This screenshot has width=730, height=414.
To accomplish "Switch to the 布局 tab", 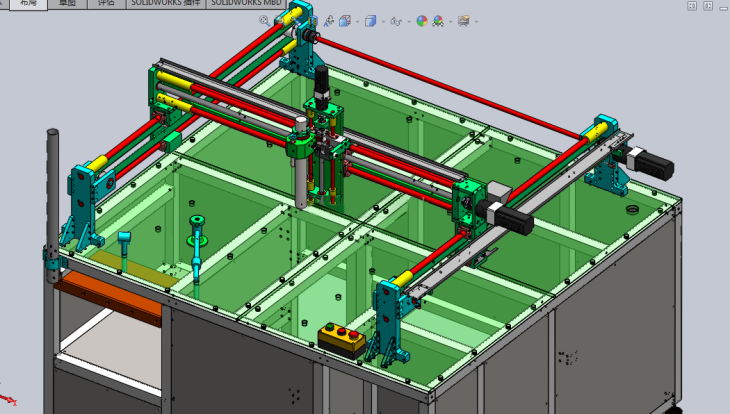I will click(24, 4).
